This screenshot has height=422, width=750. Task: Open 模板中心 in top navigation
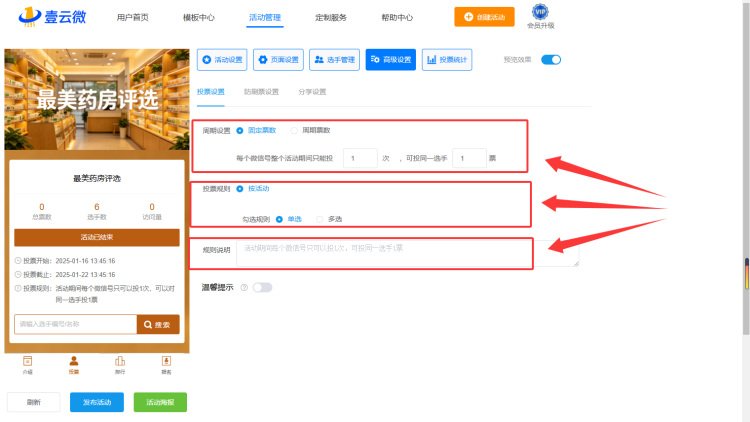[x=199, y=18]
